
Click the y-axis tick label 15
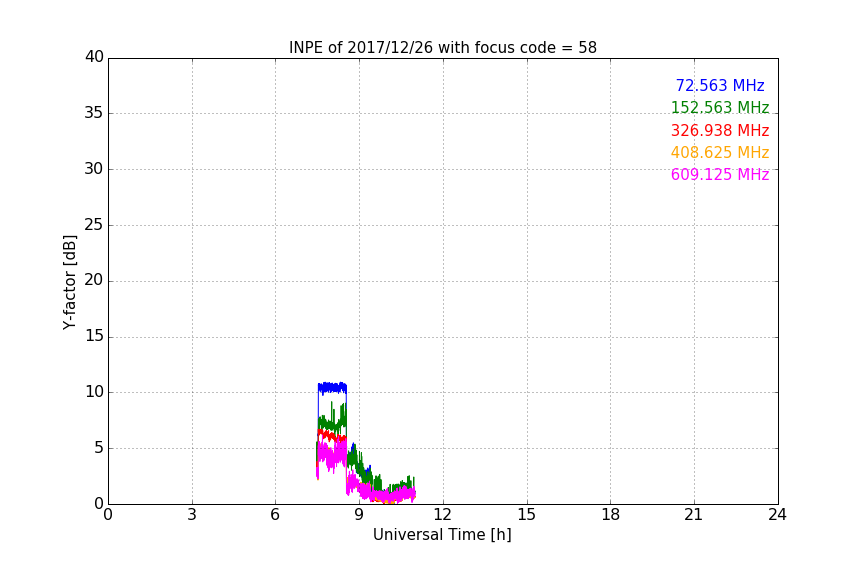[94, 336]
